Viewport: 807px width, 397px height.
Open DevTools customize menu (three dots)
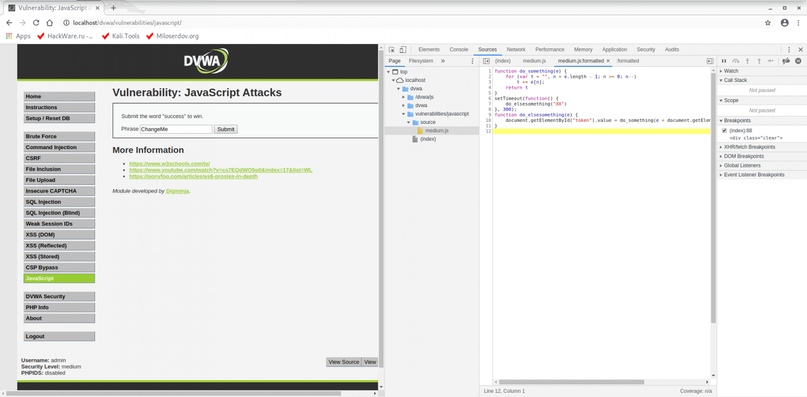point(789,49)
